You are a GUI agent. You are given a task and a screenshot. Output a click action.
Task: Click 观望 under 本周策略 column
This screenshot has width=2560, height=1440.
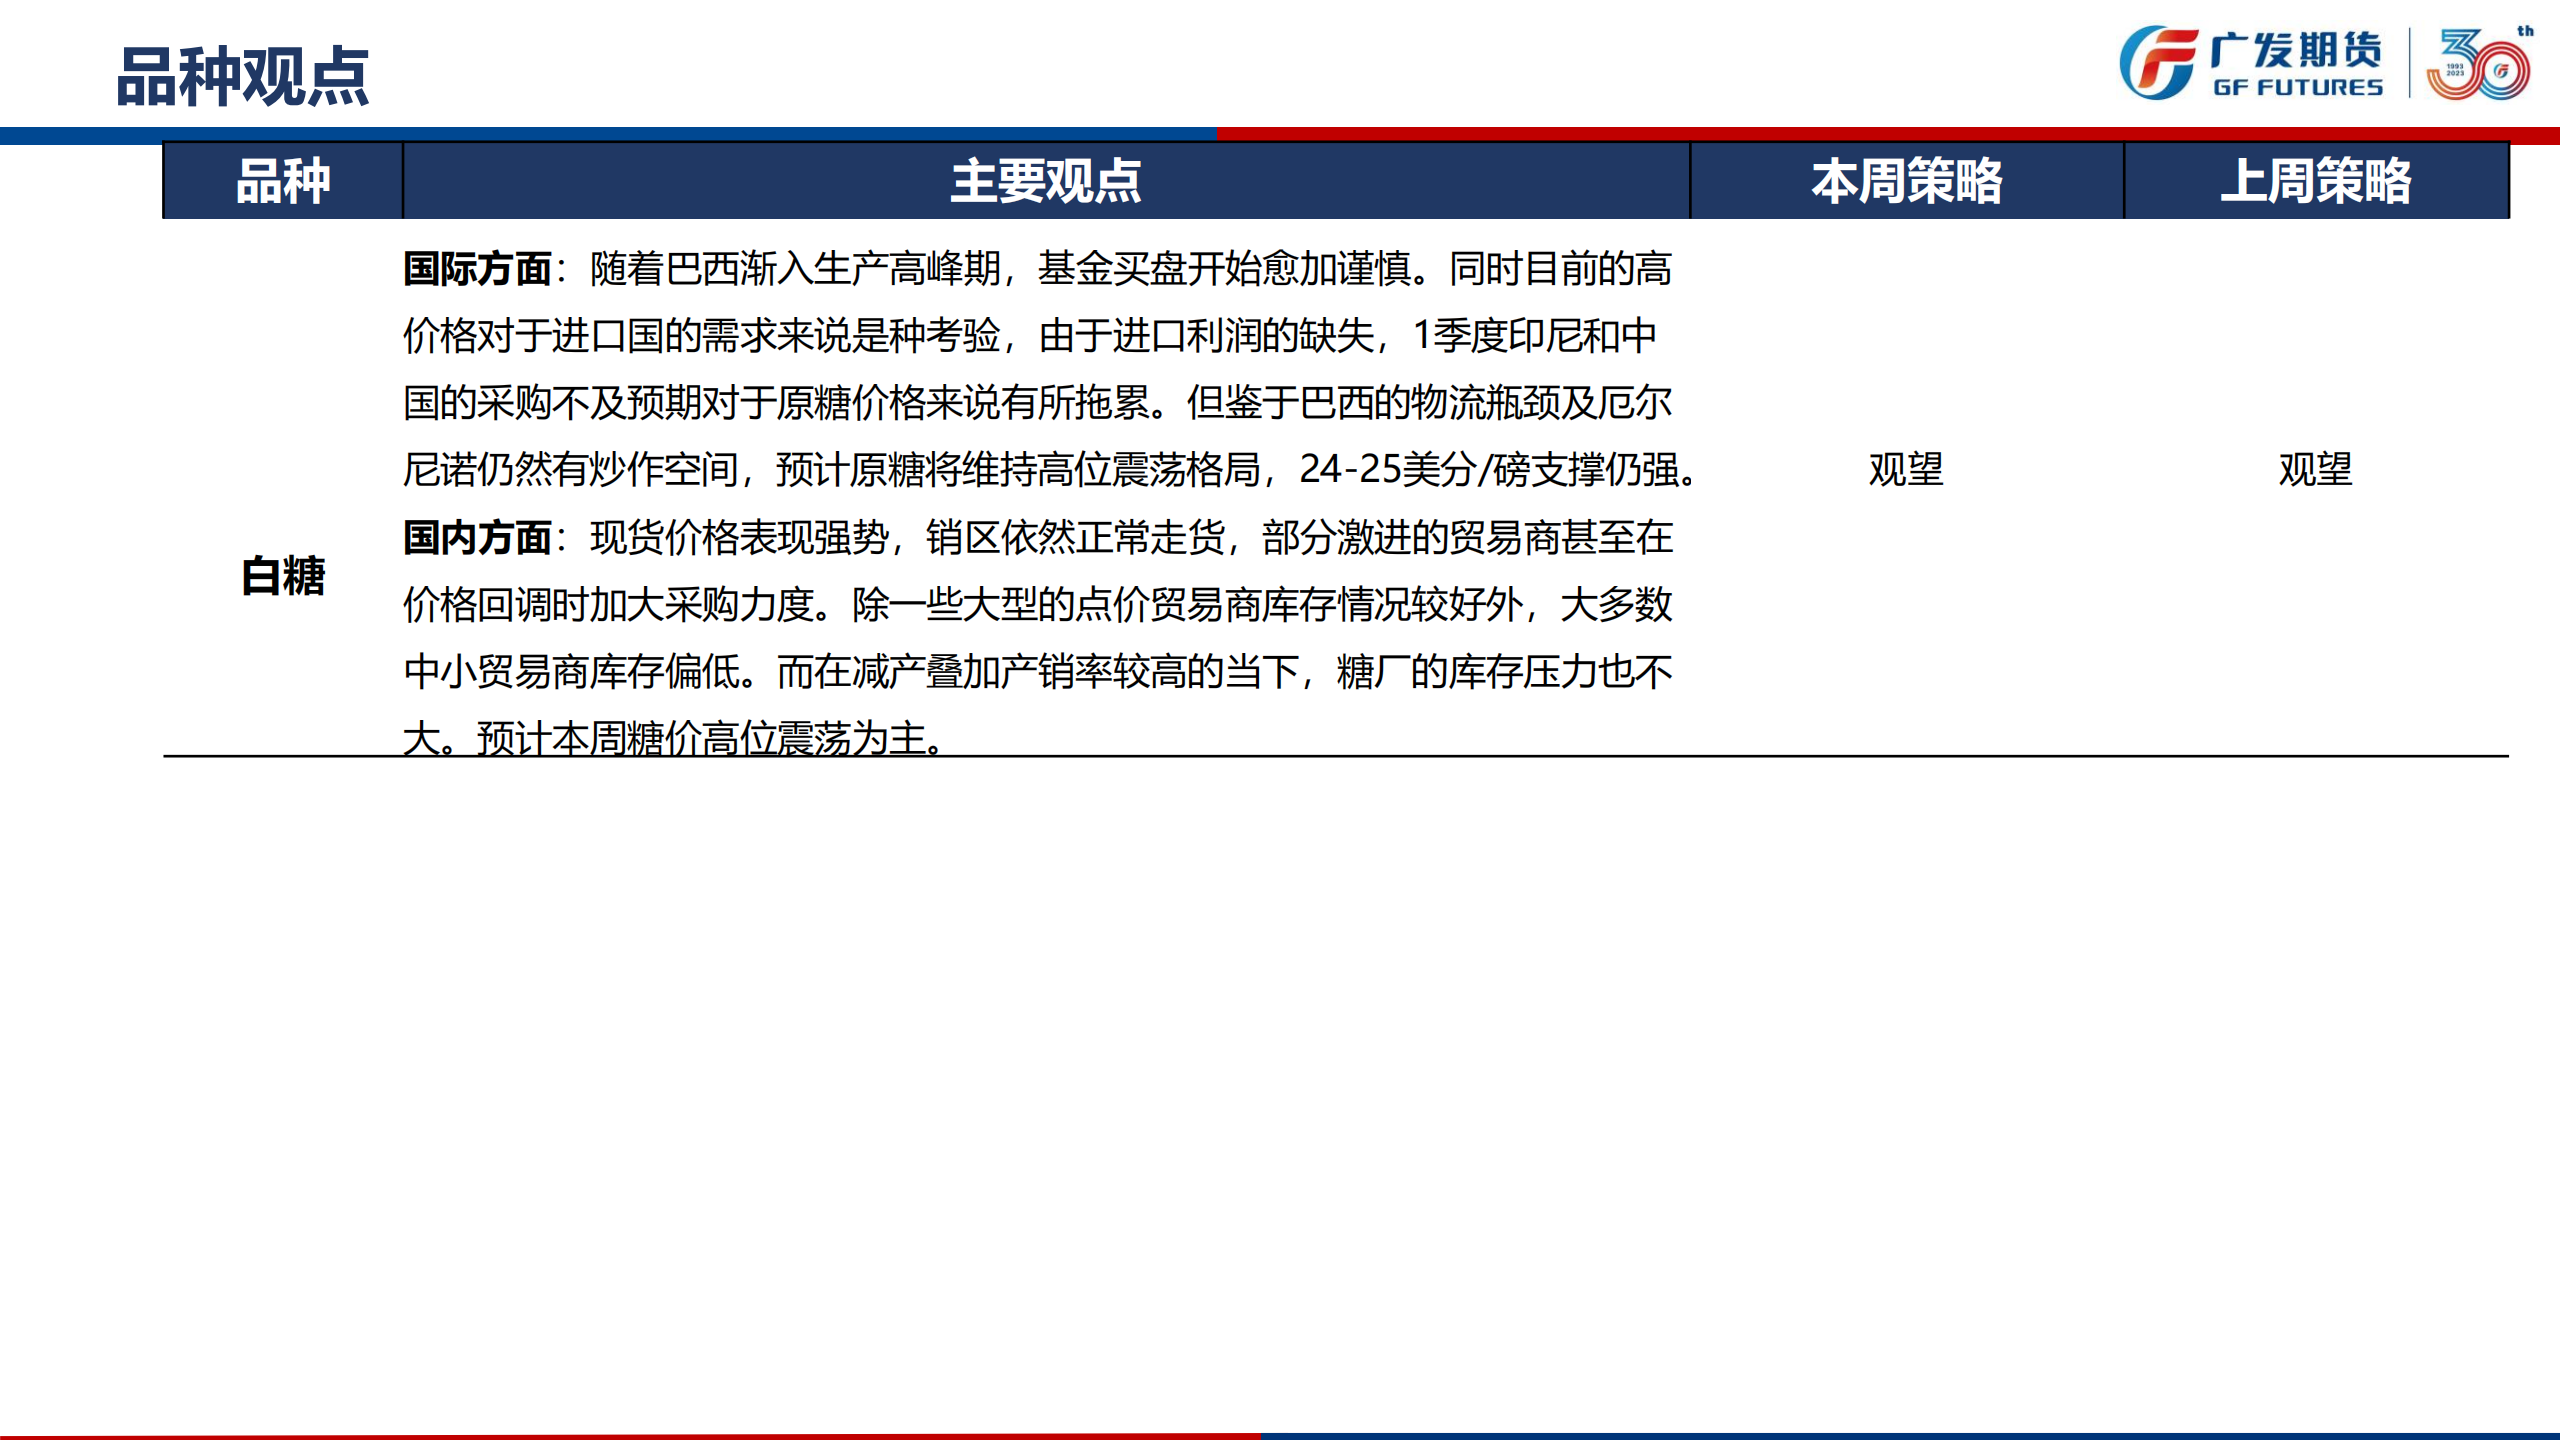click(x=1906, y=469)
